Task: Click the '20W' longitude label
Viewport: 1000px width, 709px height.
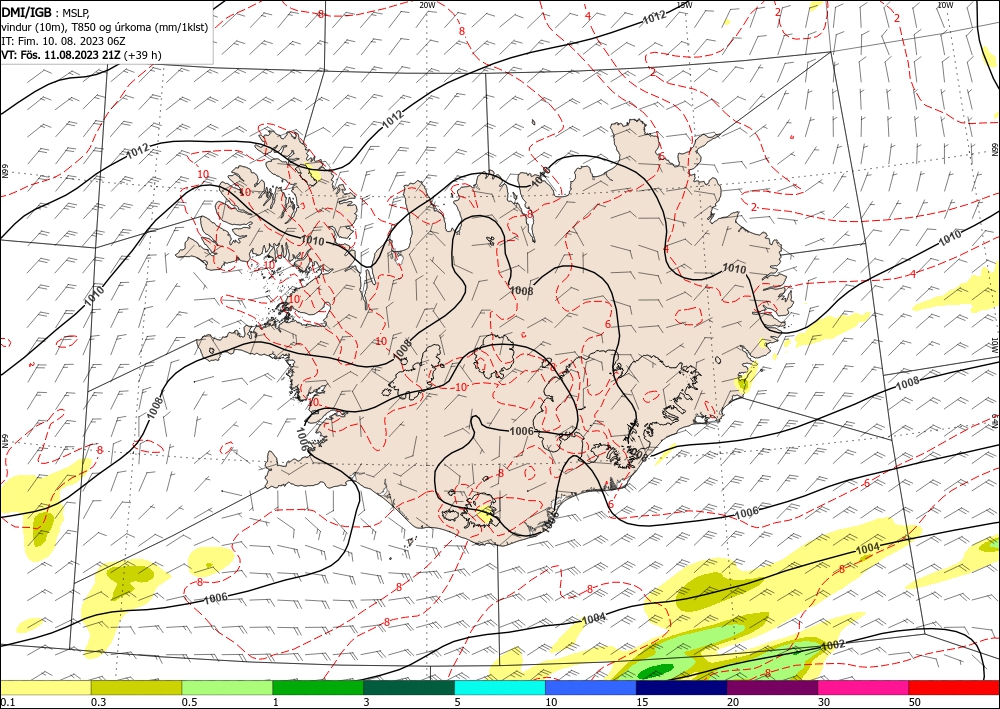Action: [427, 5]
